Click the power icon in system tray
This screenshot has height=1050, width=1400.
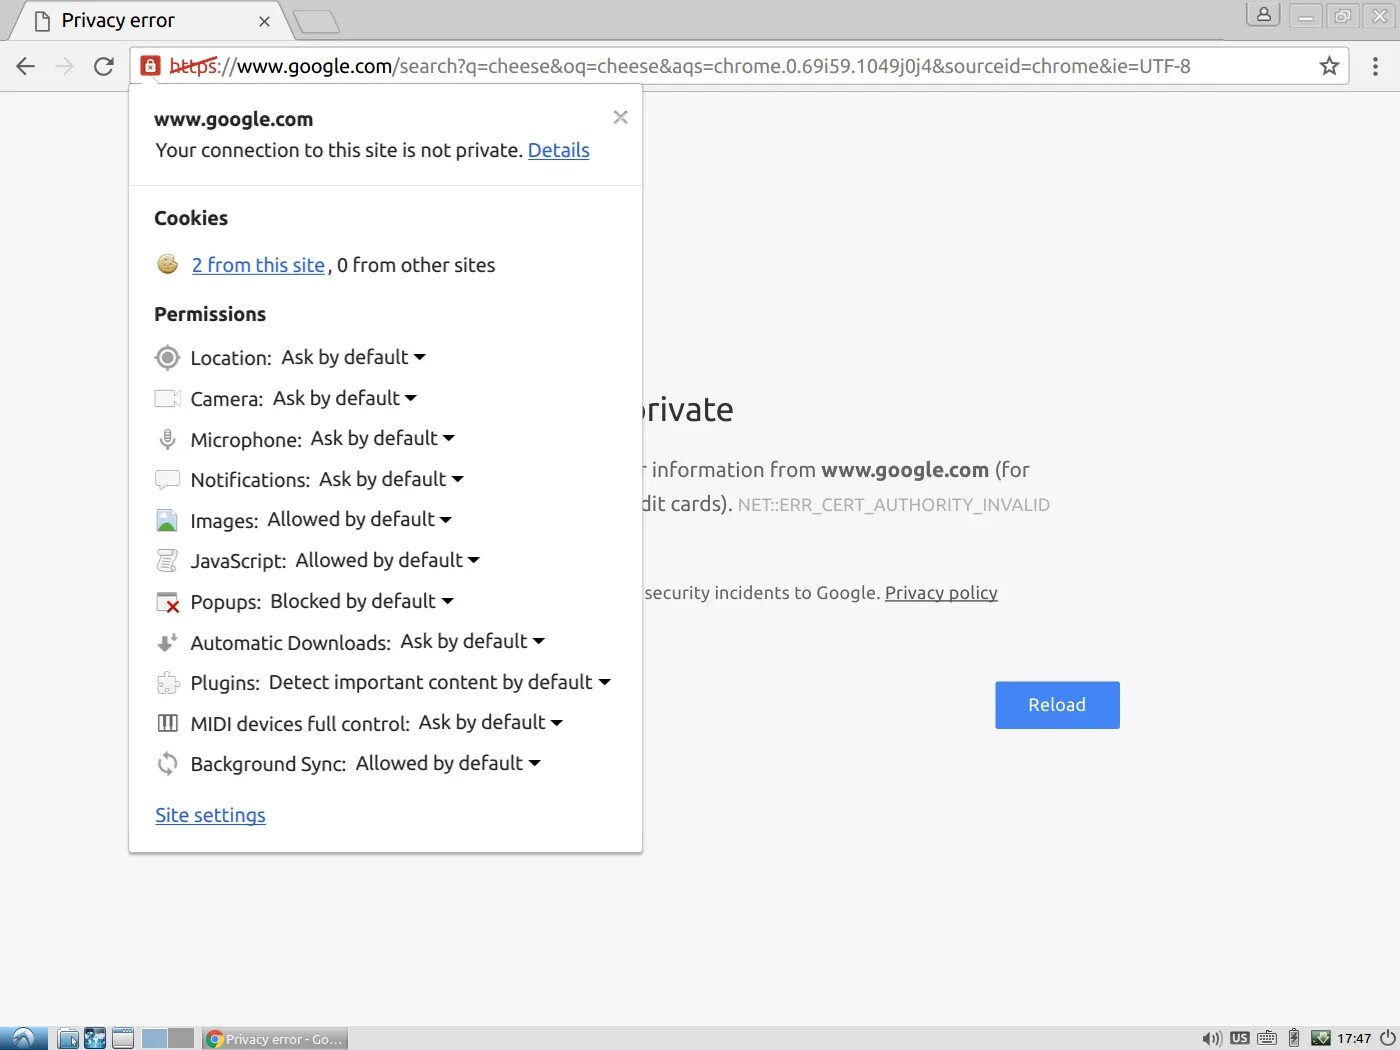click(1388, 1038)
